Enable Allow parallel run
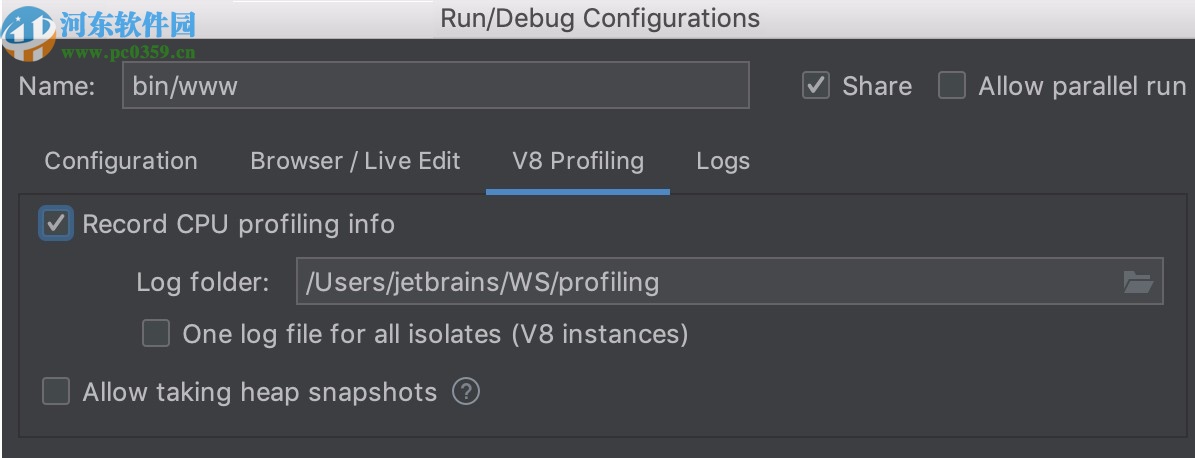The image size is (1195, 458). tap(952, 86)
